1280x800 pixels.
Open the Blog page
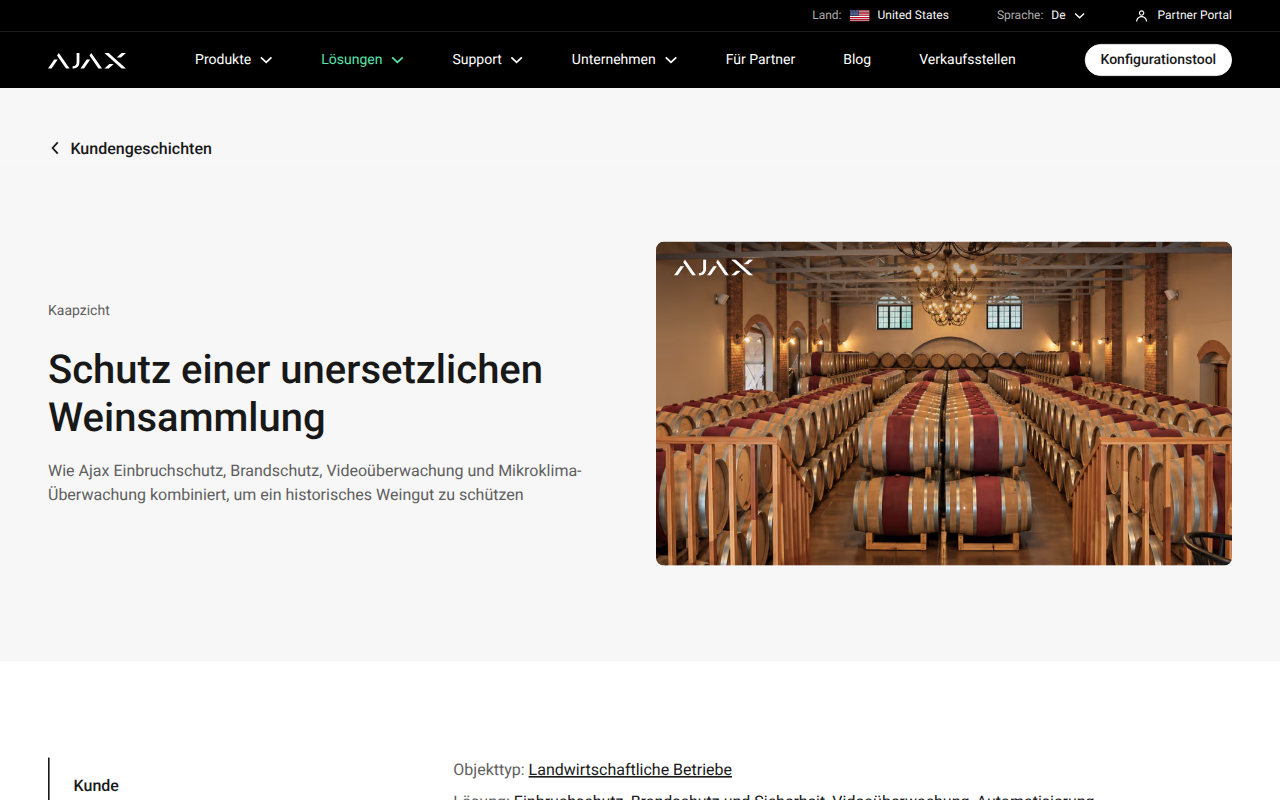click(857, 60)
